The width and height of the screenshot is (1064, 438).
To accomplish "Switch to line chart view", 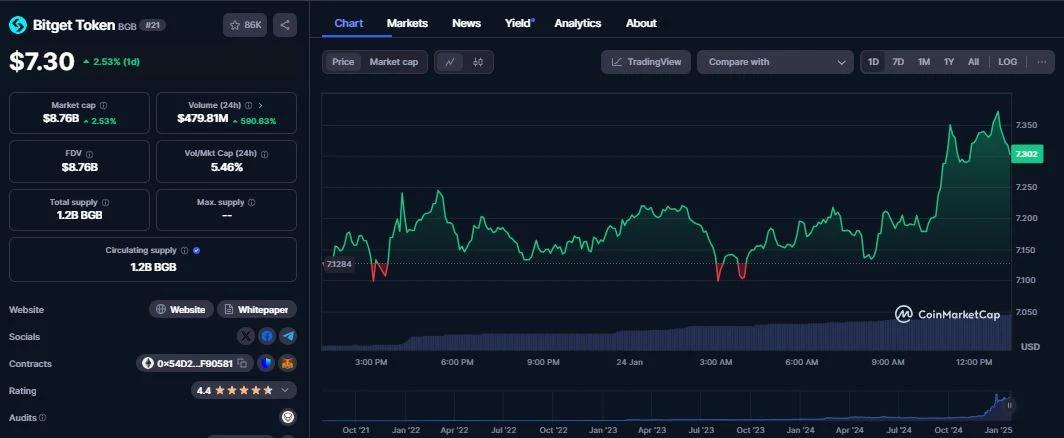I will pyautogui.click(x=449, y=62).
